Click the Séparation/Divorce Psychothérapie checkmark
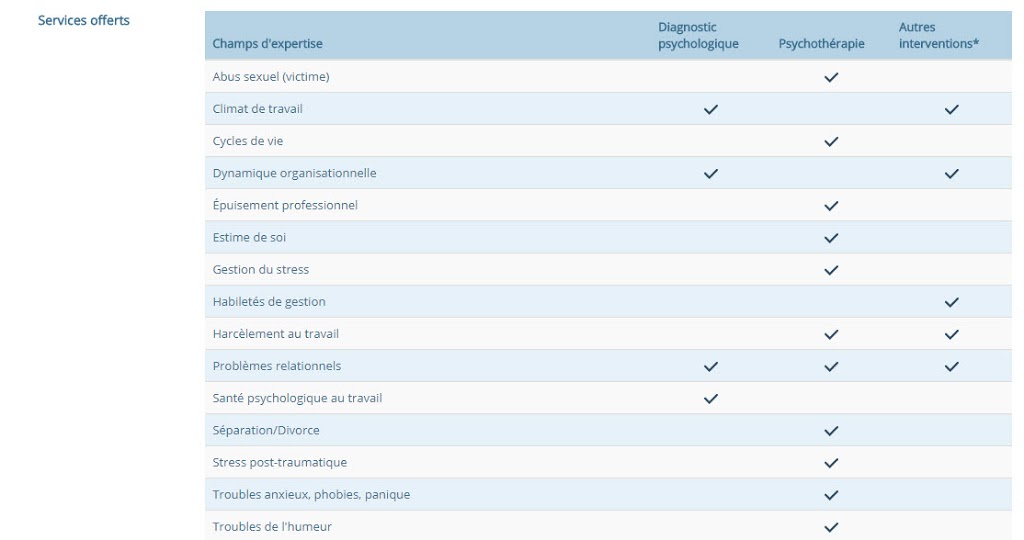 point(831,431)
